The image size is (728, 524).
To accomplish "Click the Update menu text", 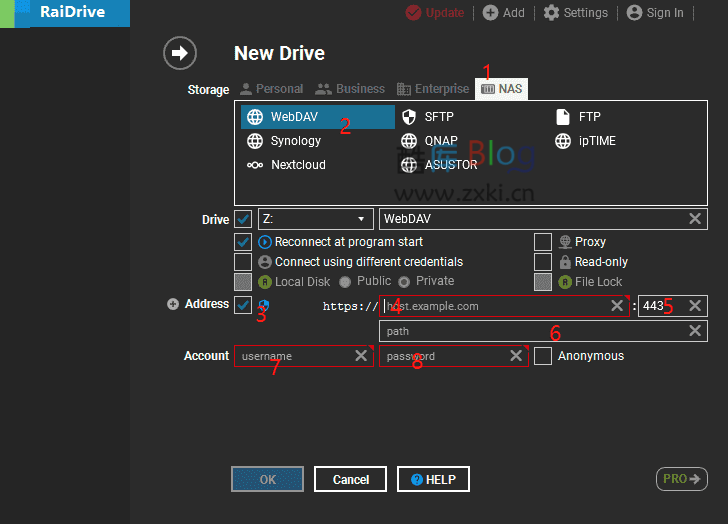I will click(x=445, y=13).
